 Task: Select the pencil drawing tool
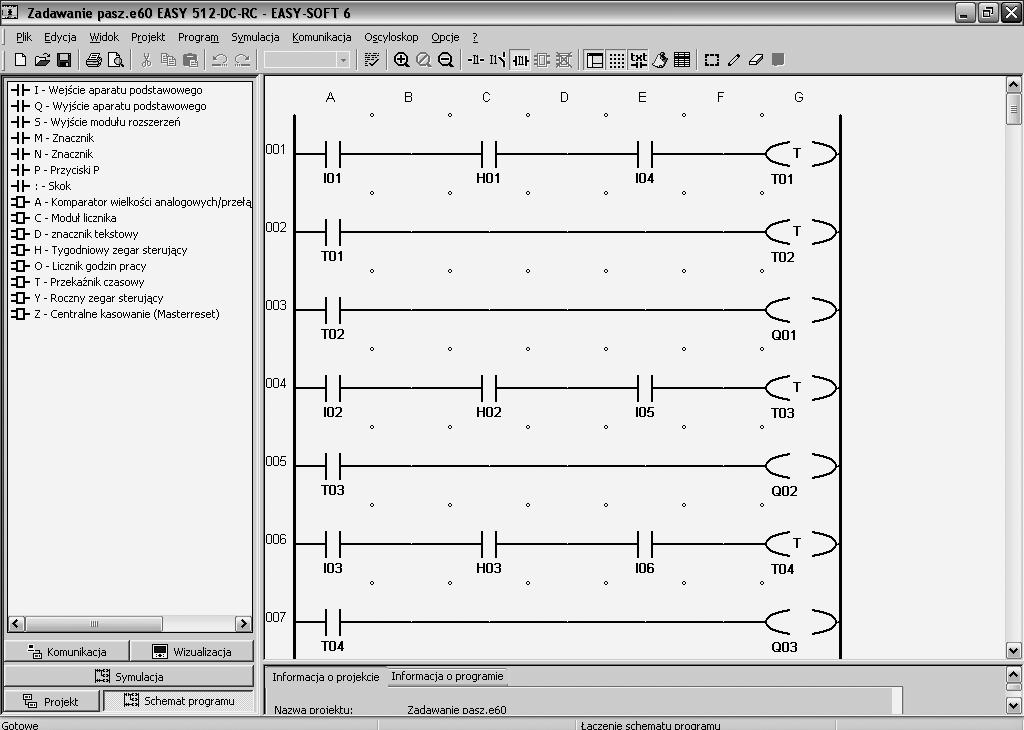pyautogui.click(x=734, y=60)
